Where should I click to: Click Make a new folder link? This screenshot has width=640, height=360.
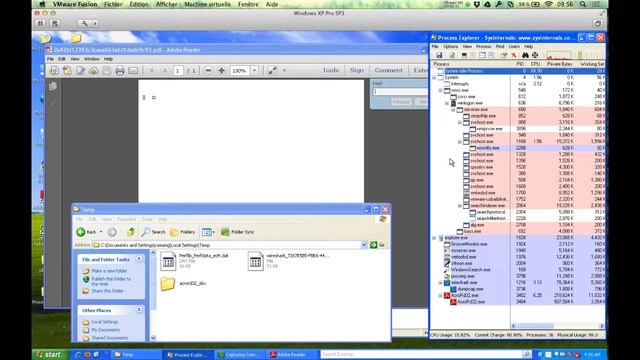point(109,271)
